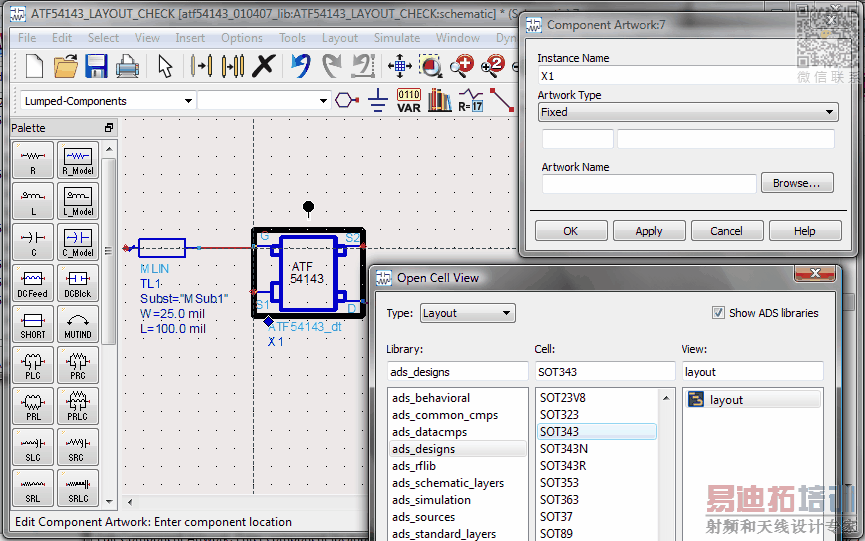Screen dimensions: 865x541
Task: Click the Undo arrow icon
Action: 300,67
